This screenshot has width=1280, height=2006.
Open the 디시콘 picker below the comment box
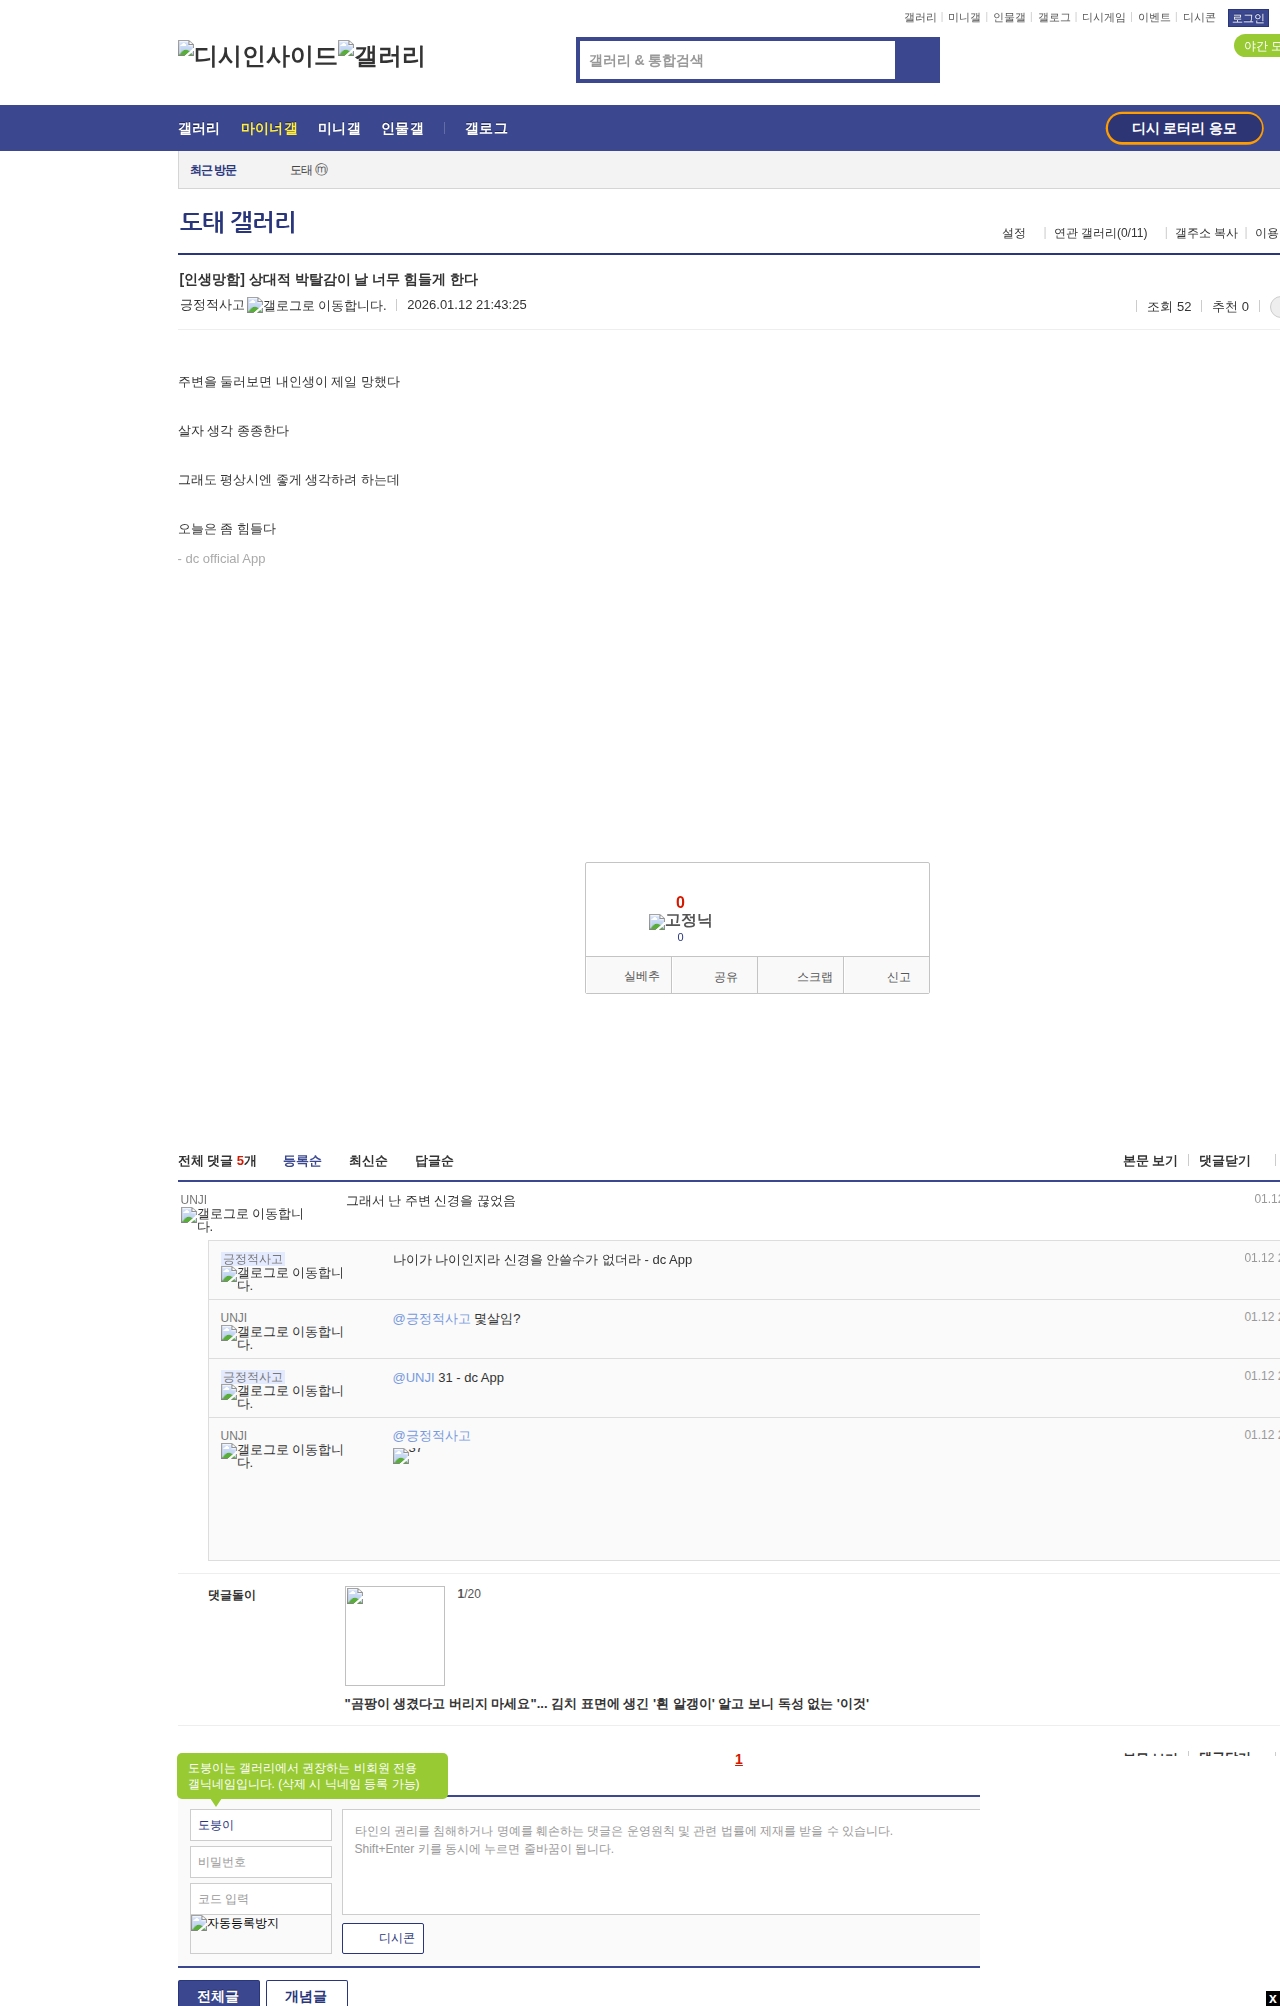click(383, 1938)
